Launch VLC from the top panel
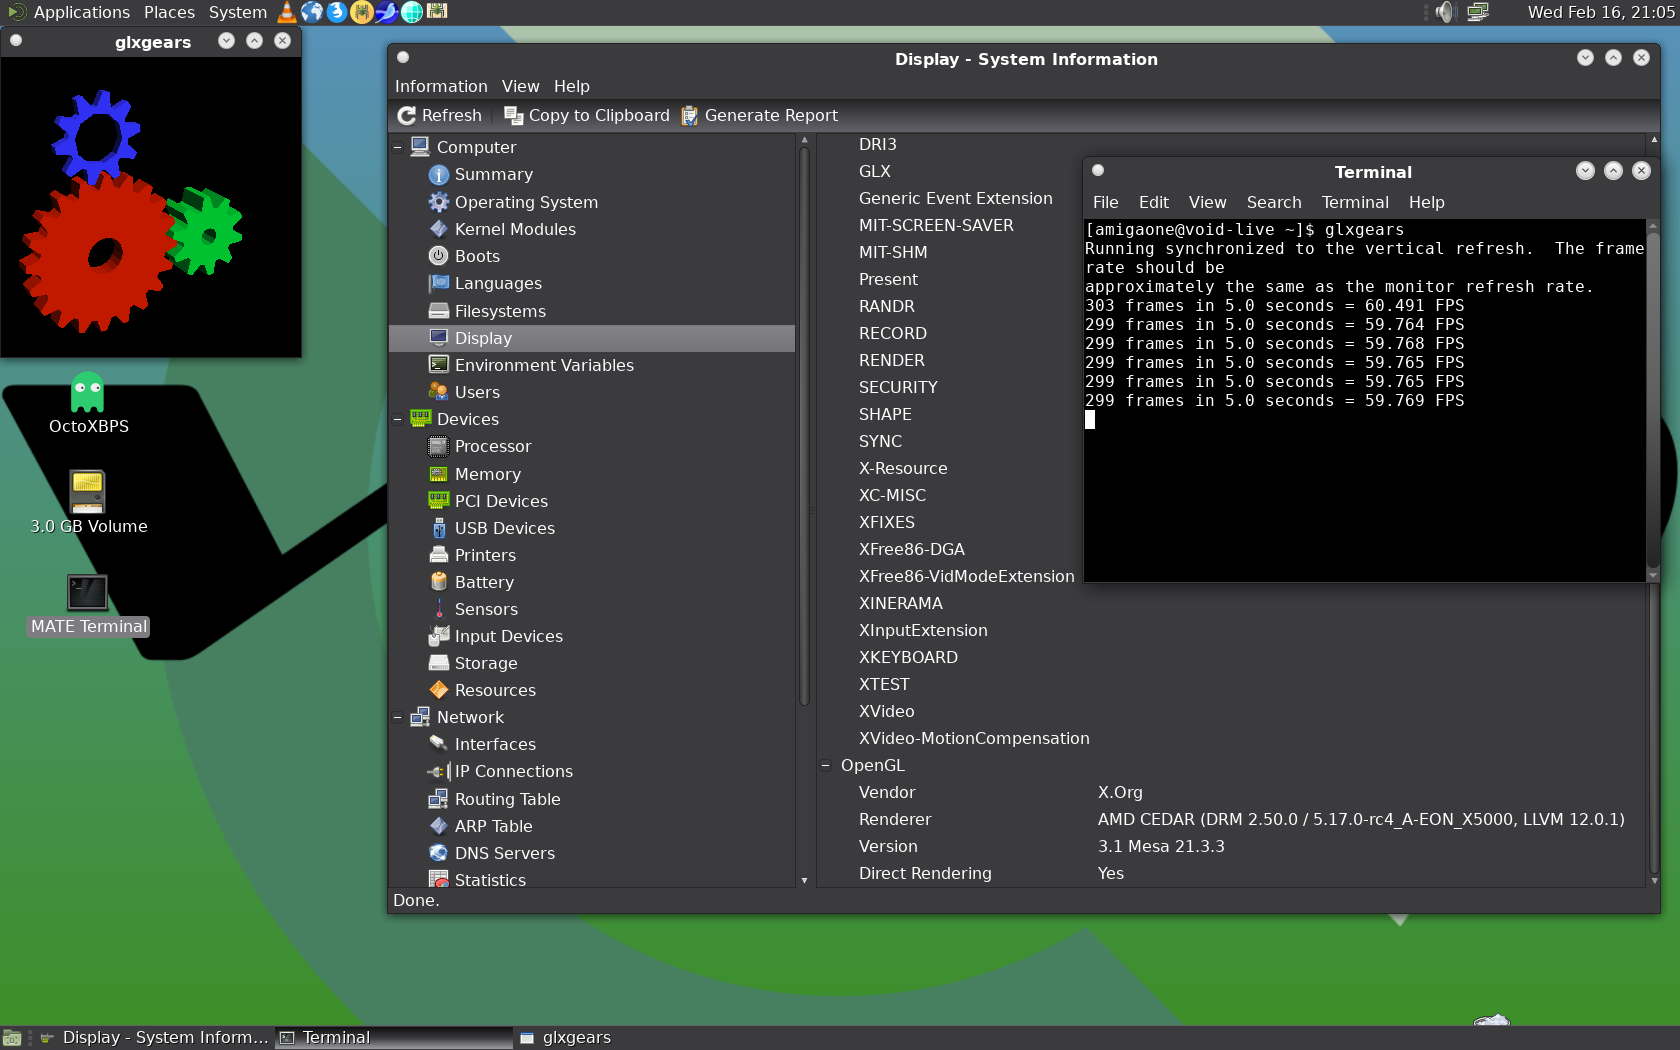Image resolution: width=1680 pixels, height=1050 pixels. coord(287,12)
